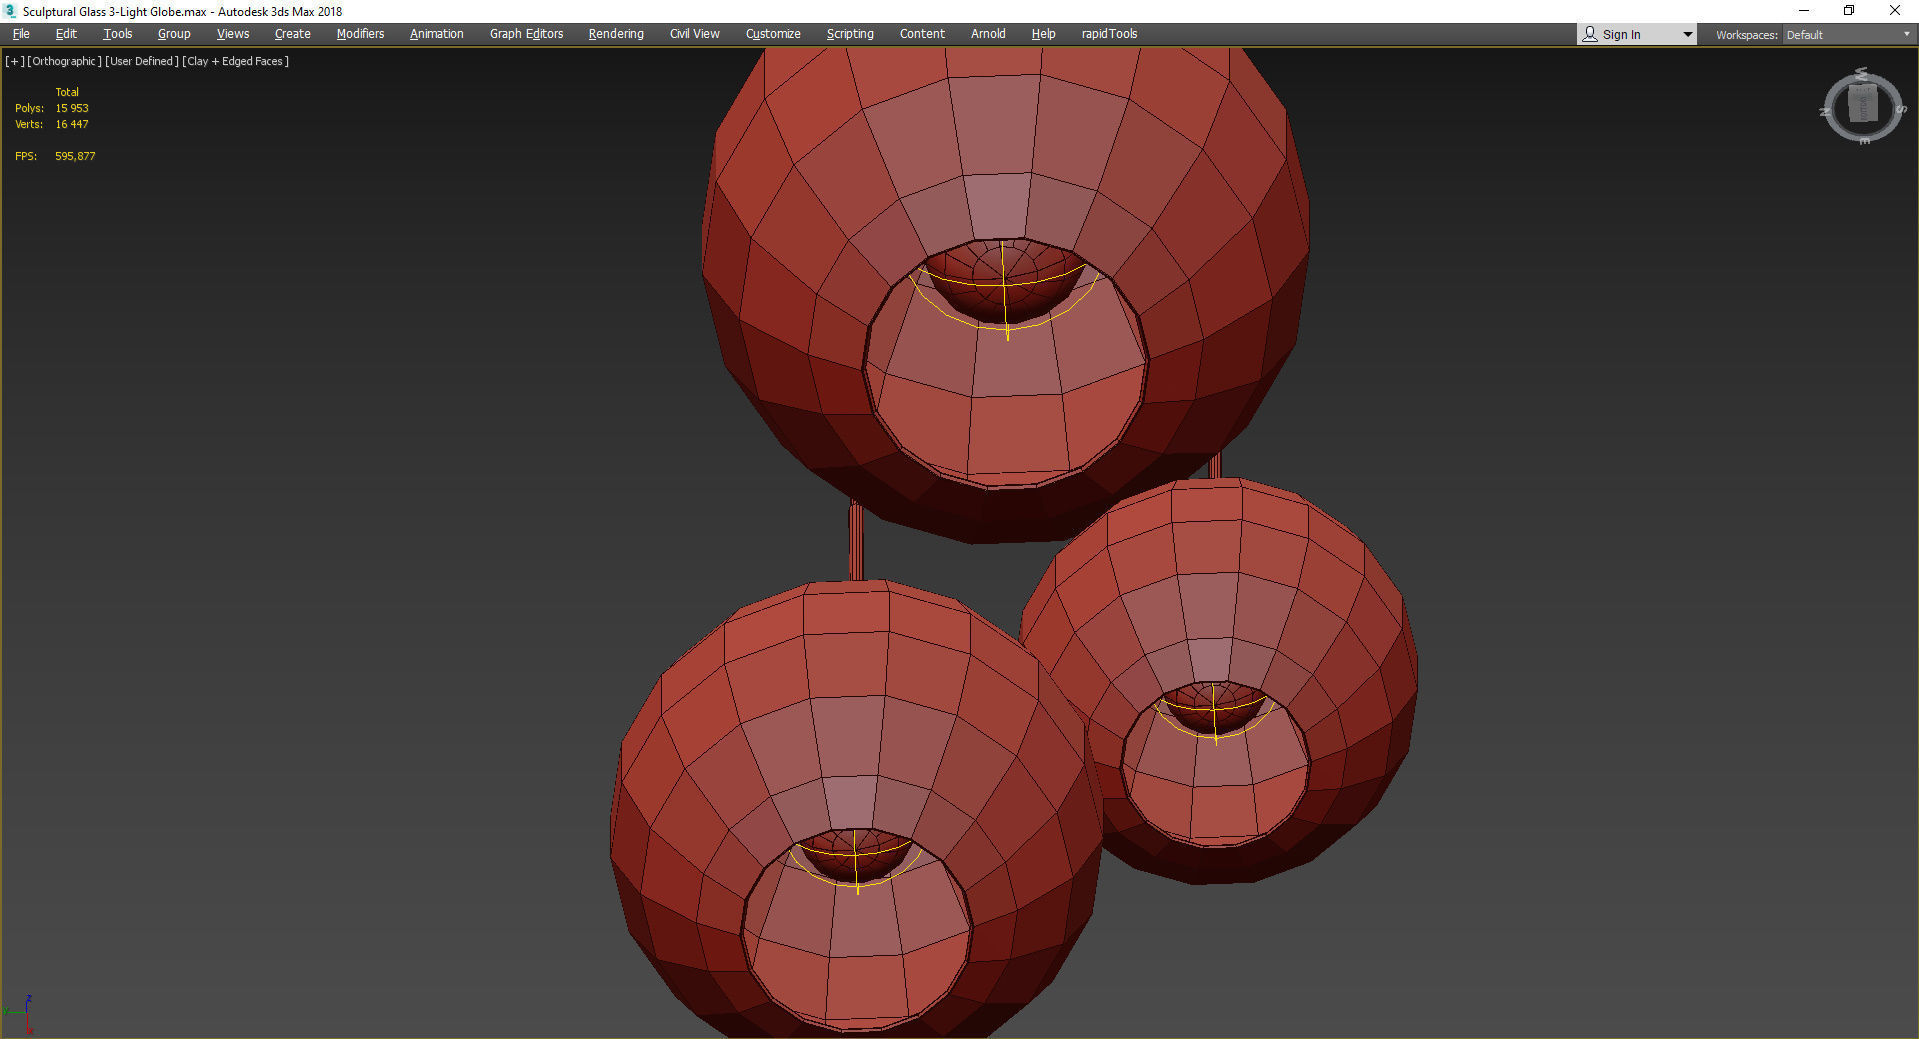
Task: Open the Group menu
Action: (174, 34)
